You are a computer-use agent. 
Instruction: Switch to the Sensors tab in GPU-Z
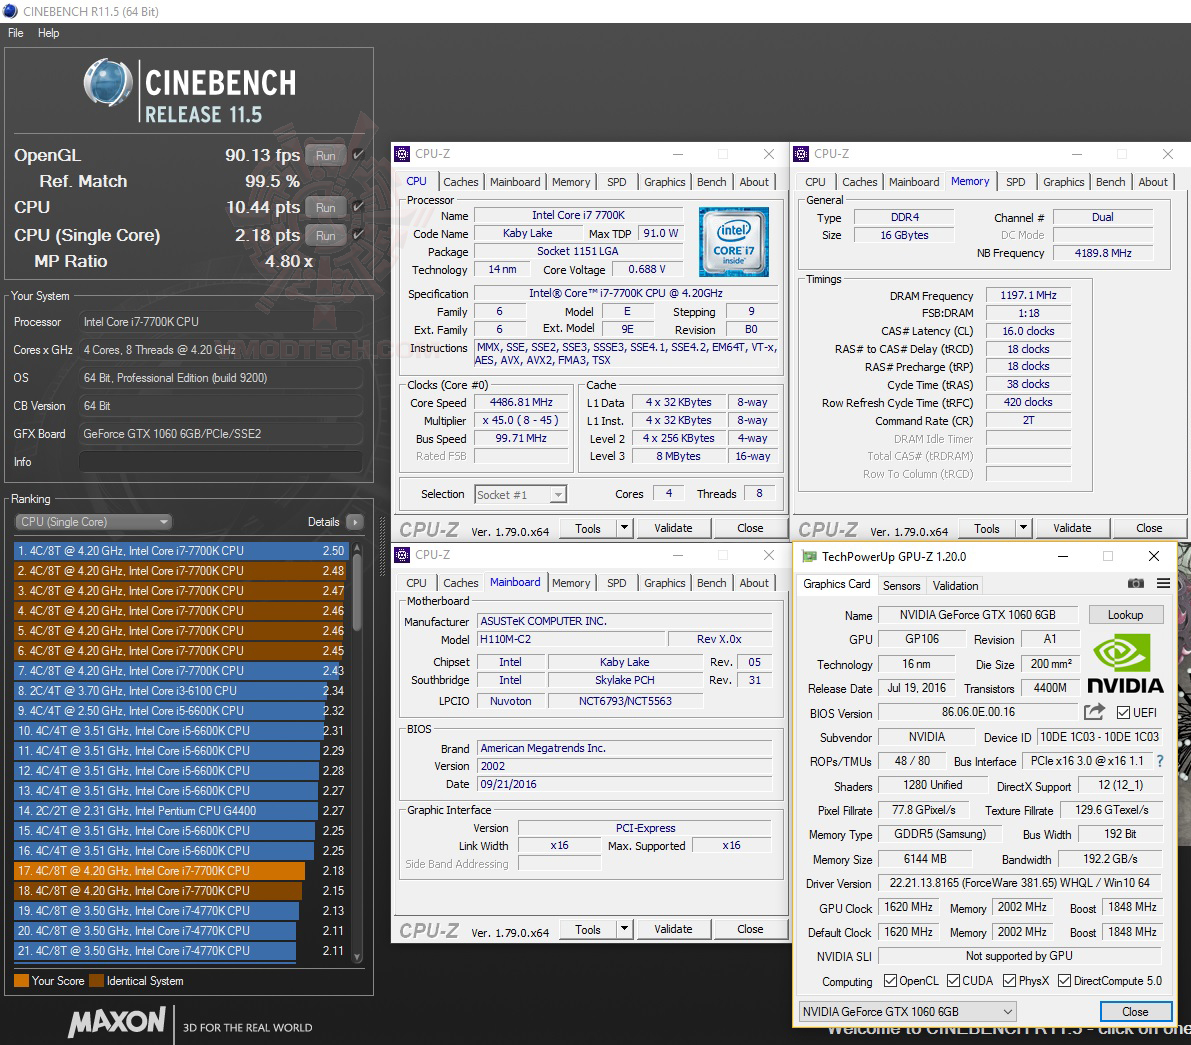[x=901, y=585]
